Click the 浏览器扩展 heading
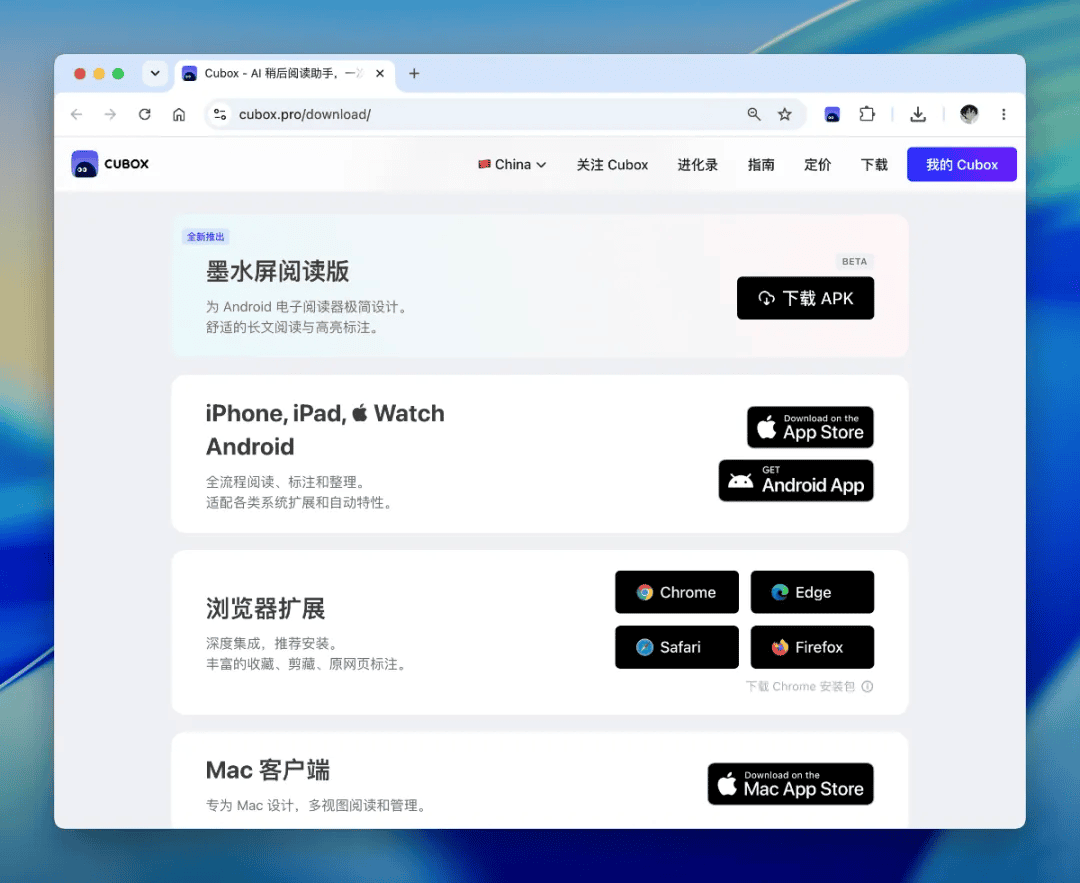 (x=265, y=609)
